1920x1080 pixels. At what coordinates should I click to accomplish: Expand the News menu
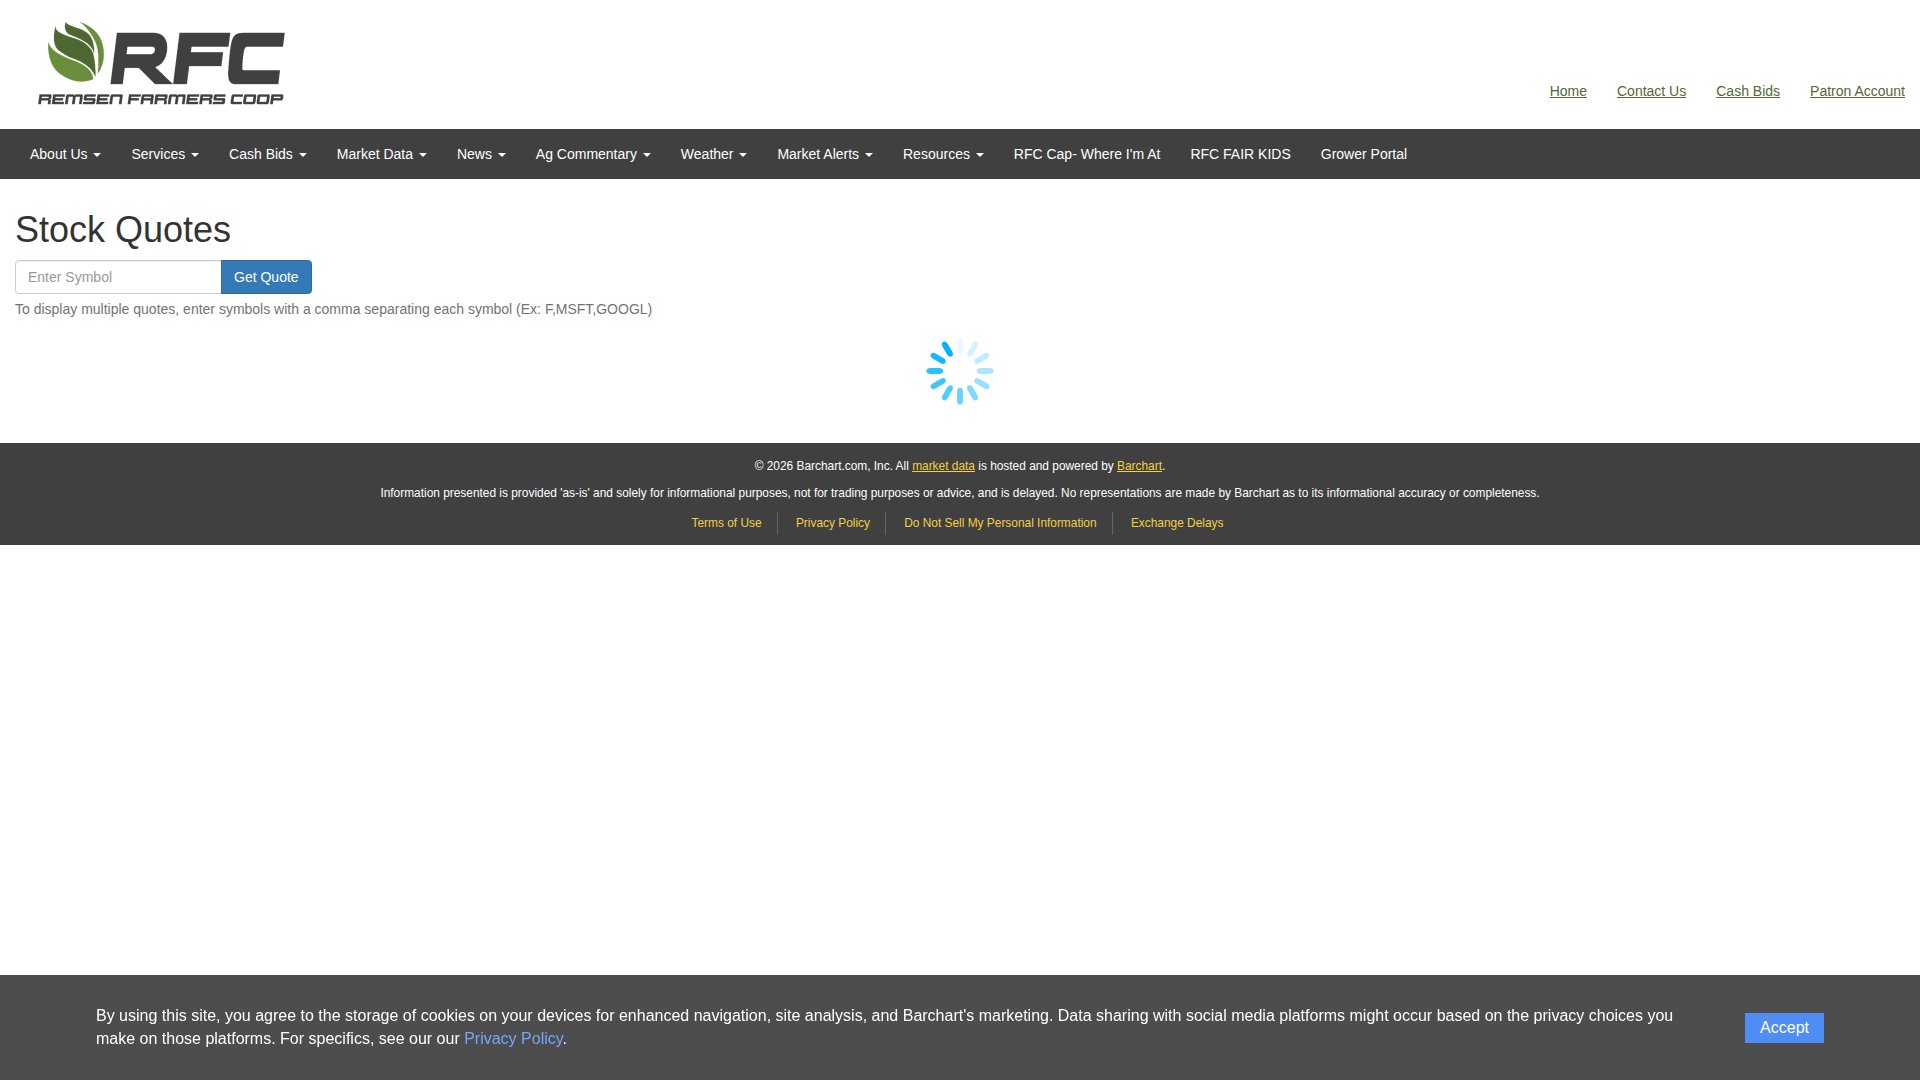click(x=481, y=154)
